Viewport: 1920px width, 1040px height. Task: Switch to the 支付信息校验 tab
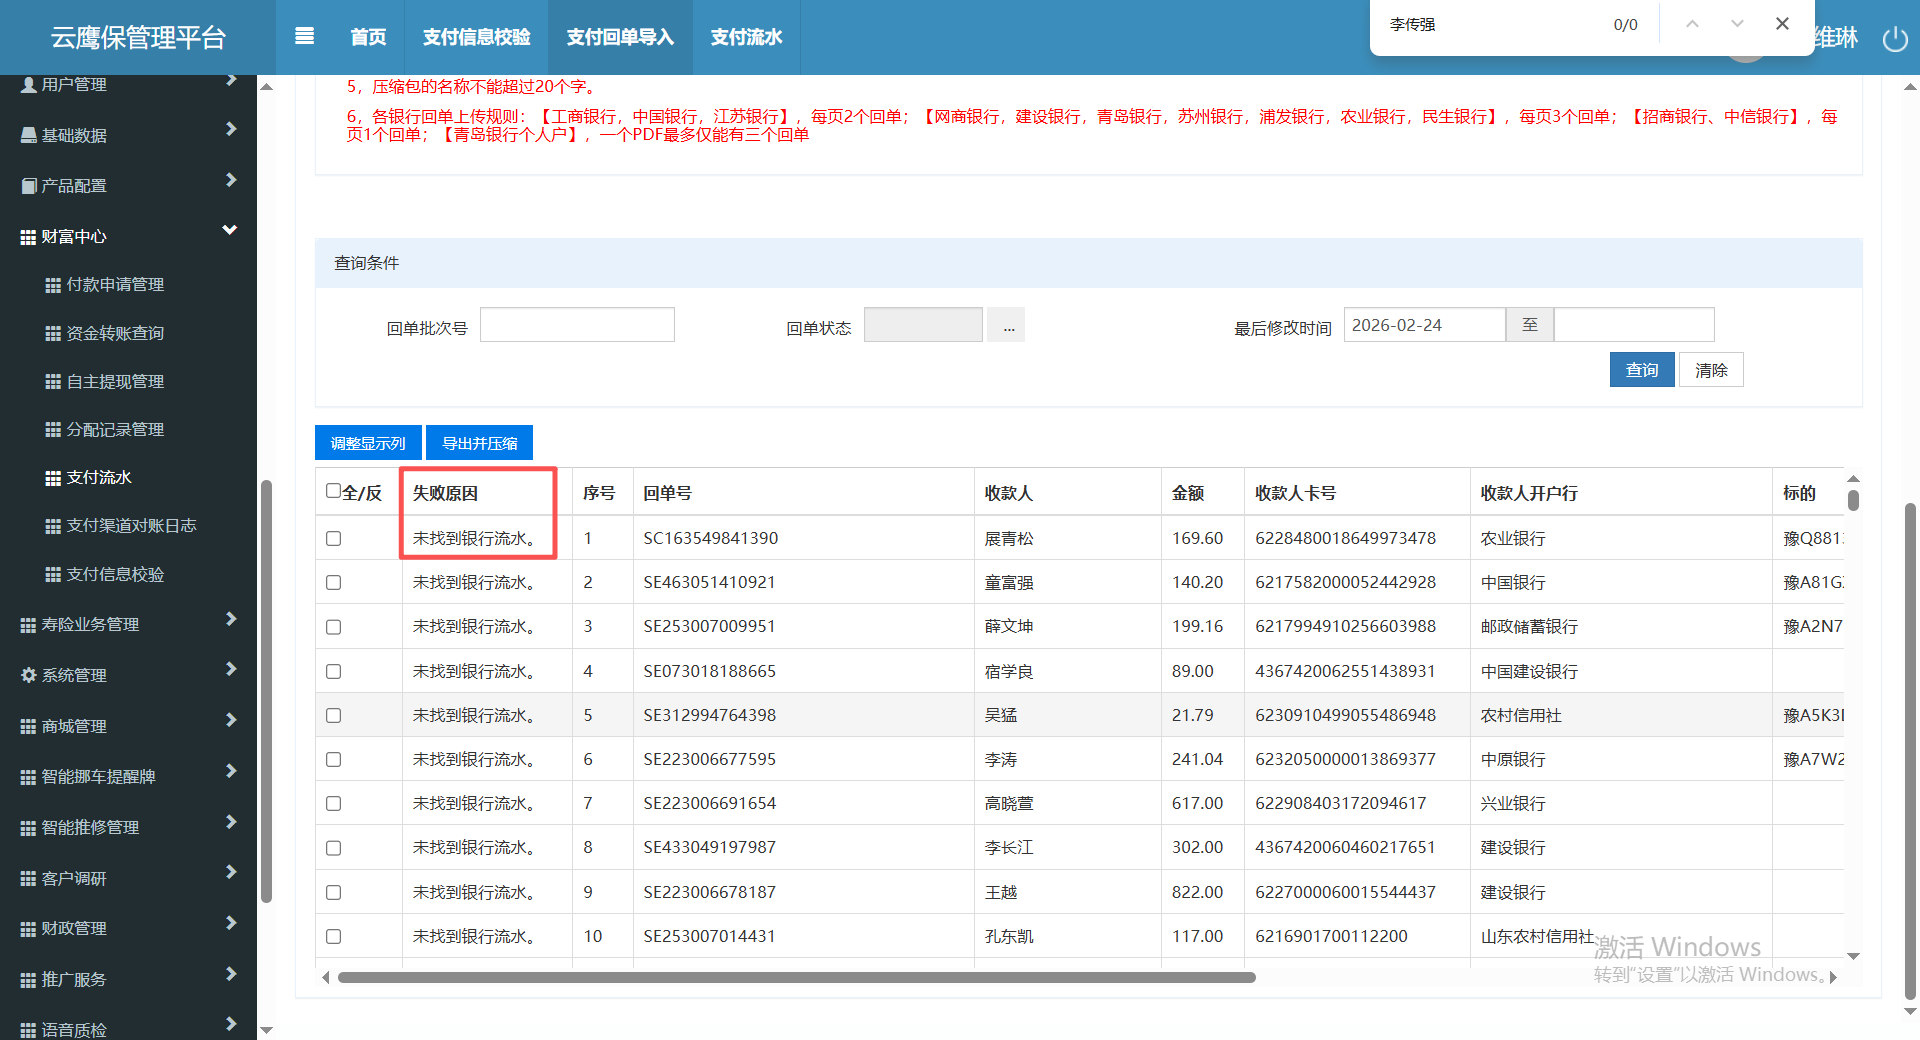pos(476,37)
